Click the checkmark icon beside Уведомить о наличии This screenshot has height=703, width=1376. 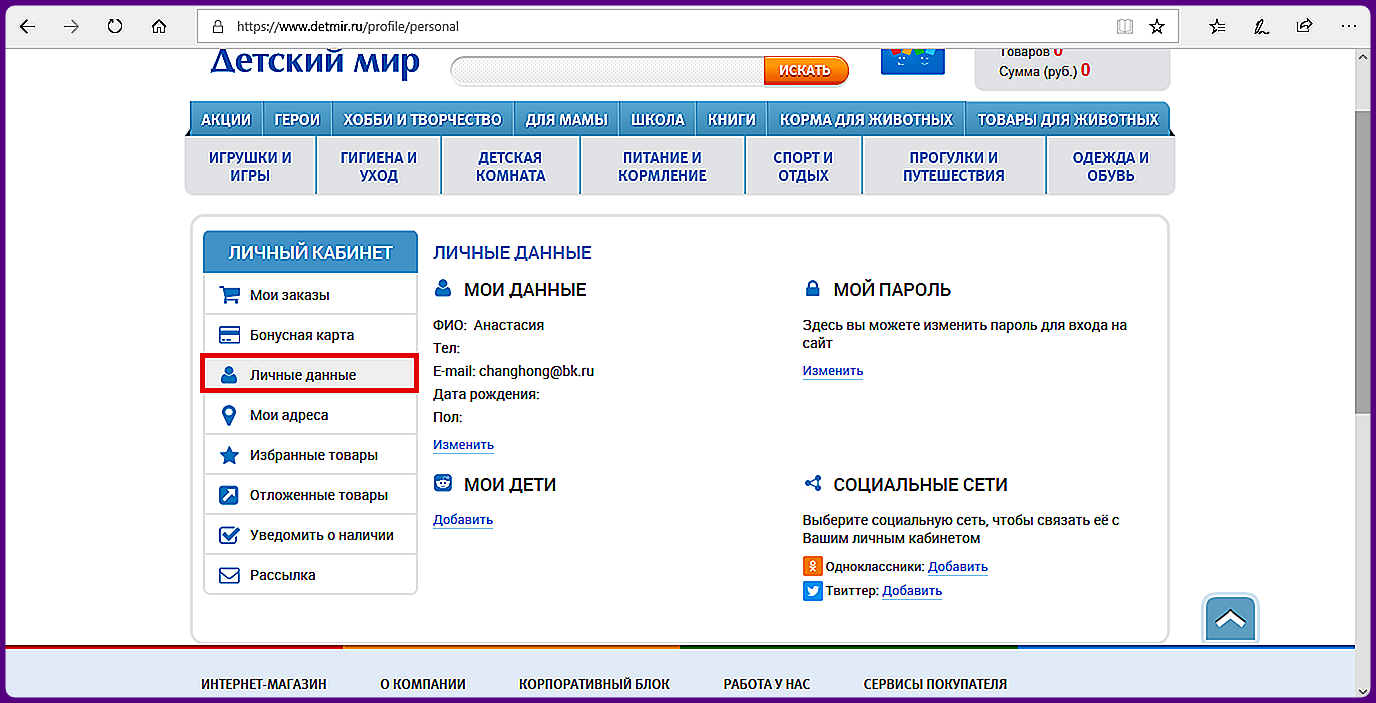[230, 535]
